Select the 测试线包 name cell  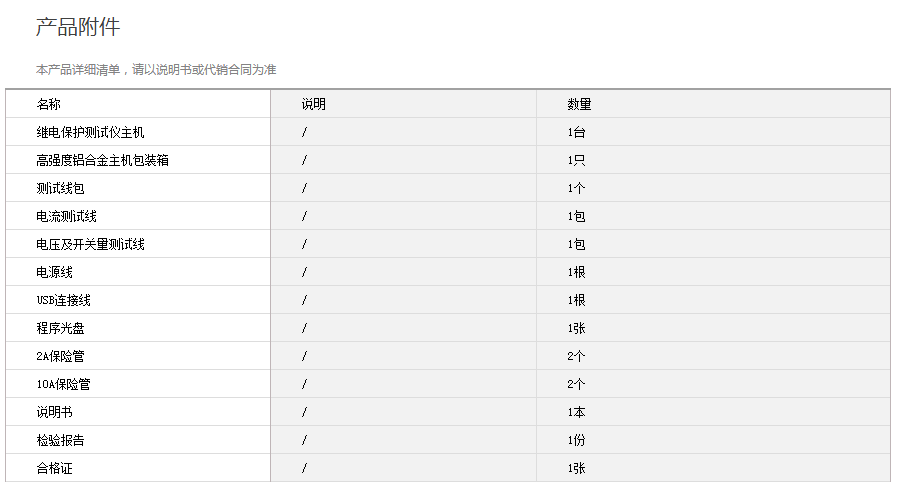[60, 188]
